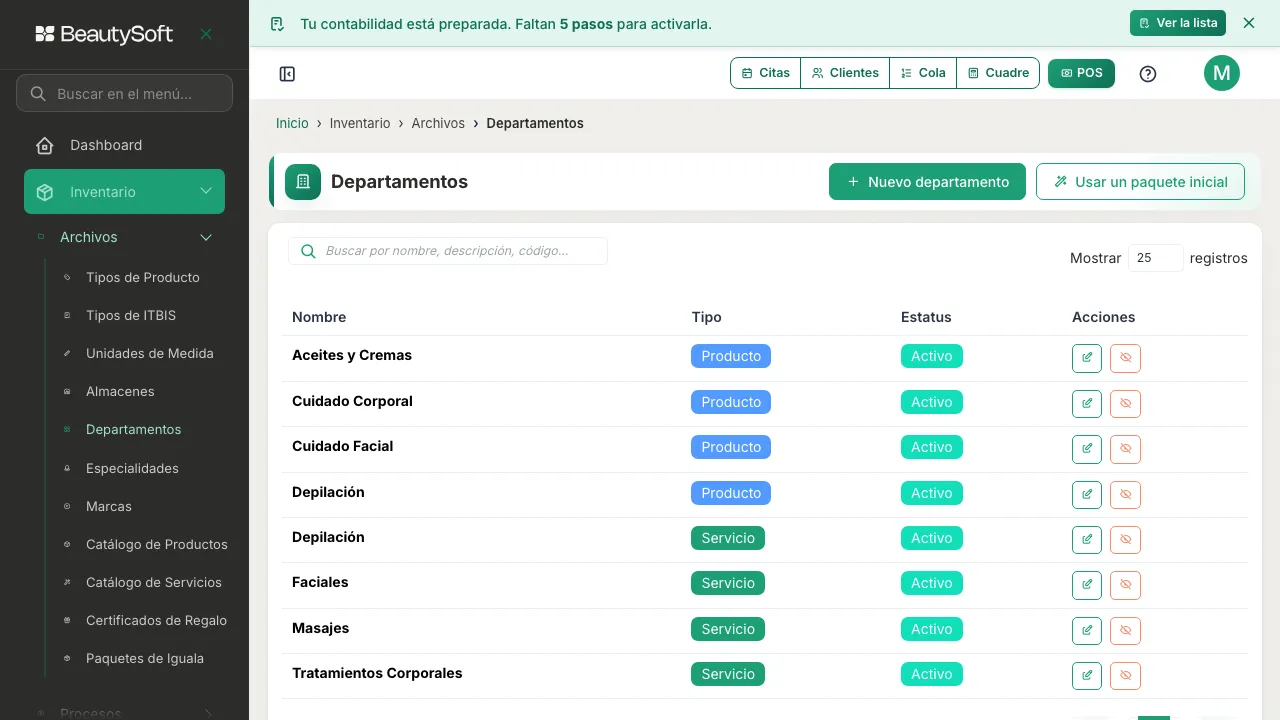
Task: Open Marcas from the sidebar
Action: click(109, 506)
